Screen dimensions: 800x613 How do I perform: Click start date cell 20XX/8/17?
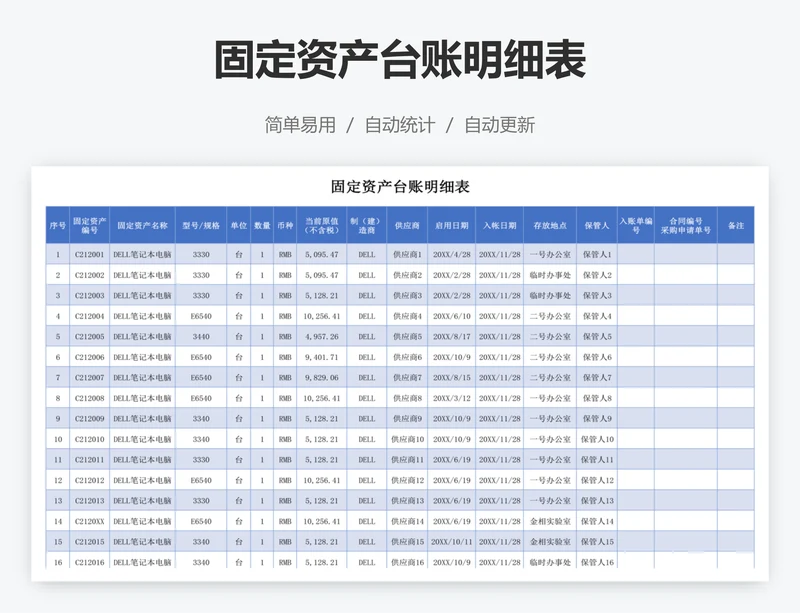[x=452, y=336]
